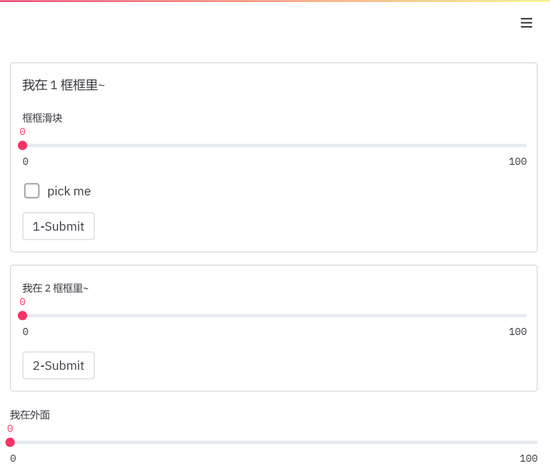The width and height of the screenshot is (550, 471).
Task: Click the min value 0 under 我在外面 slider
Action: point(13,458)
